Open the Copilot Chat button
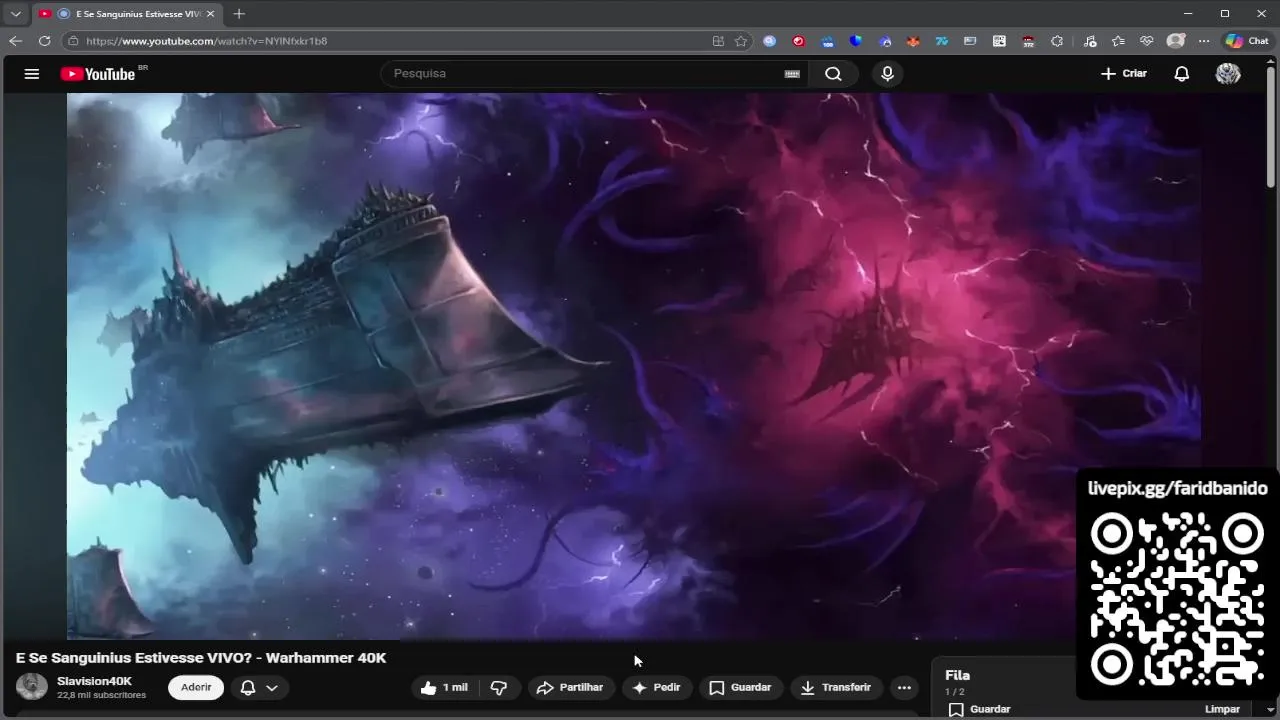Screen dimensions: 1280x720 pyautogui.click(x=1247, y=41)
